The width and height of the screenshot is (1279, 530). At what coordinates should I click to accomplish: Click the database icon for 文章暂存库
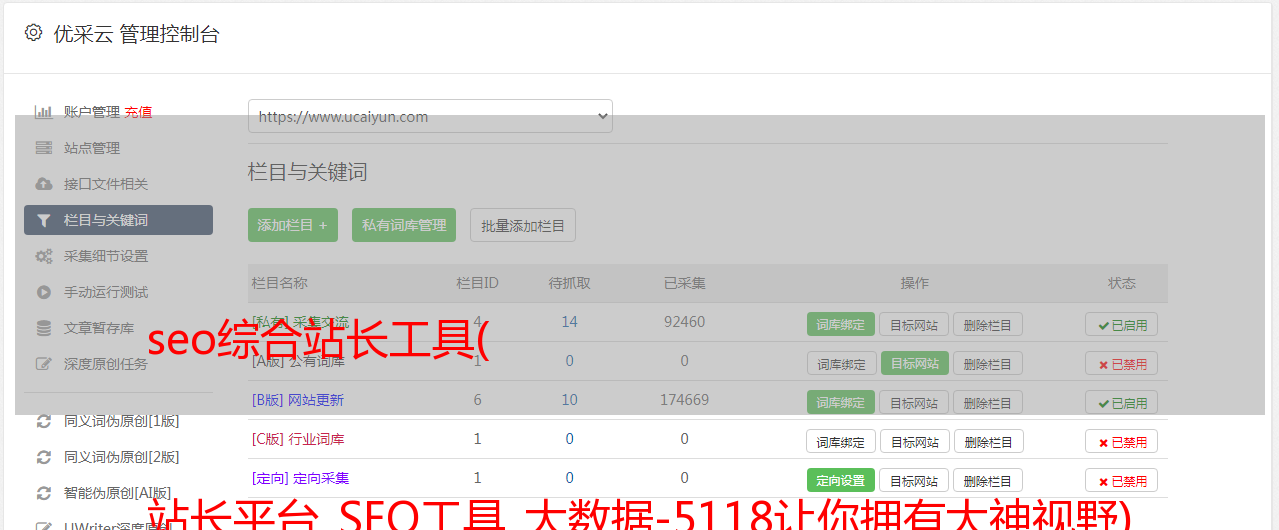44,328
